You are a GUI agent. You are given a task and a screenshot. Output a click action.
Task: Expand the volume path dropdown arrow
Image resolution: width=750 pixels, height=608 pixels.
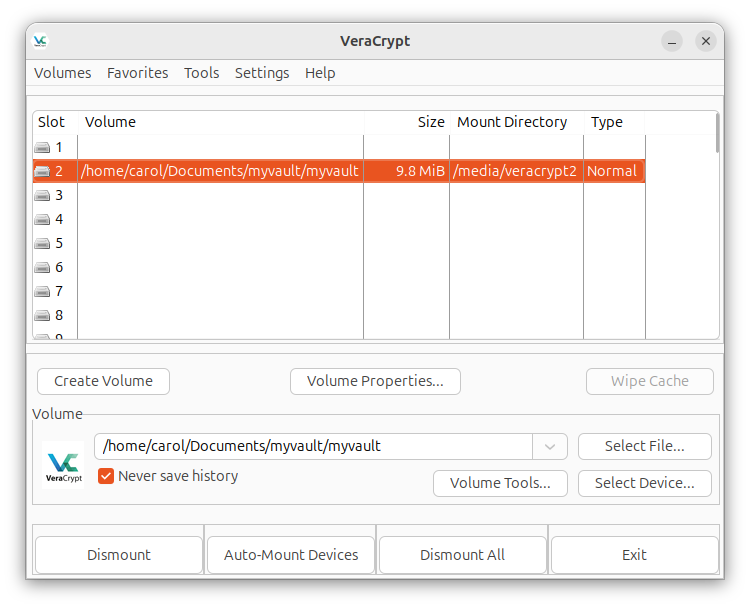pos(550,447)
